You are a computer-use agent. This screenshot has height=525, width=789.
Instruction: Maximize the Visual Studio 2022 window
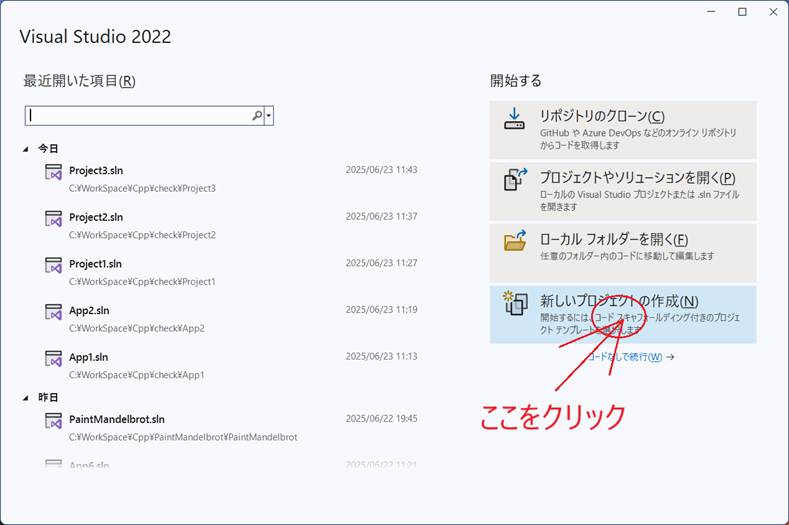coord(742,12)
